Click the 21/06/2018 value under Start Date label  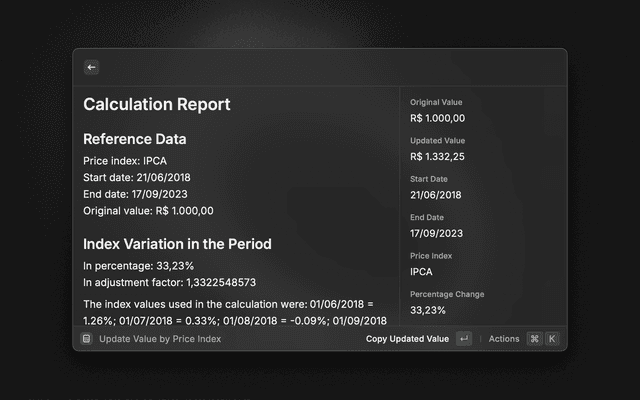click(x=436, y=195)
